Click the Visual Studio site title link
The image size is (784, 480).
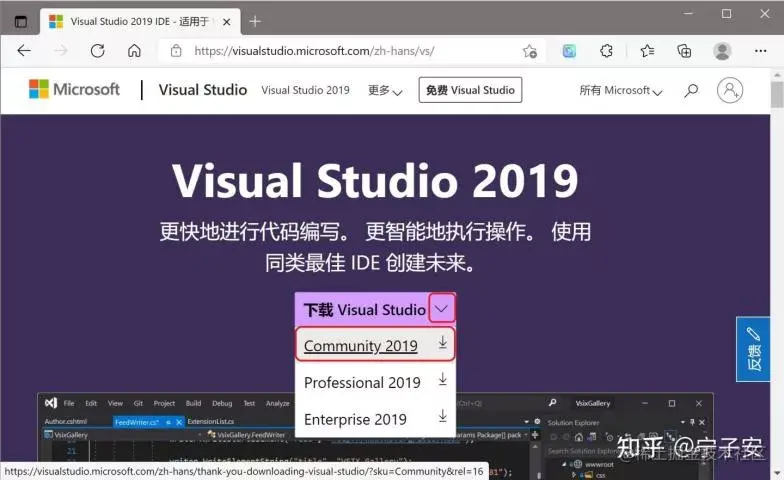[x=202, y=90]
